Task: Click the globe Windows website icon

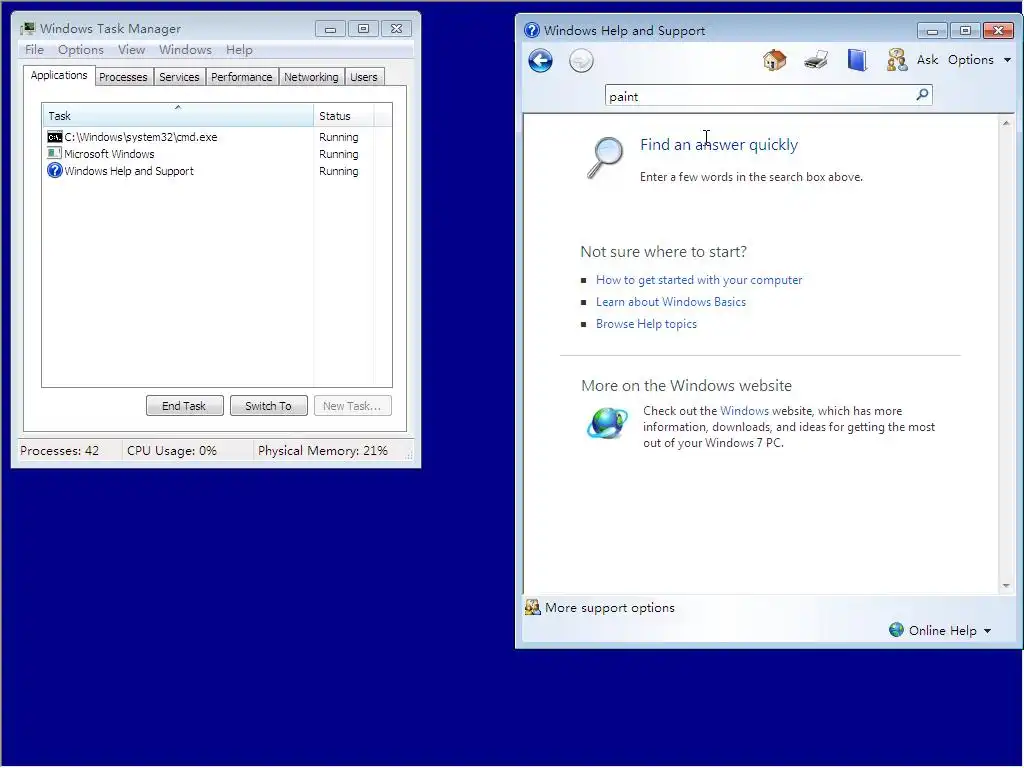Action: (607, 423)
